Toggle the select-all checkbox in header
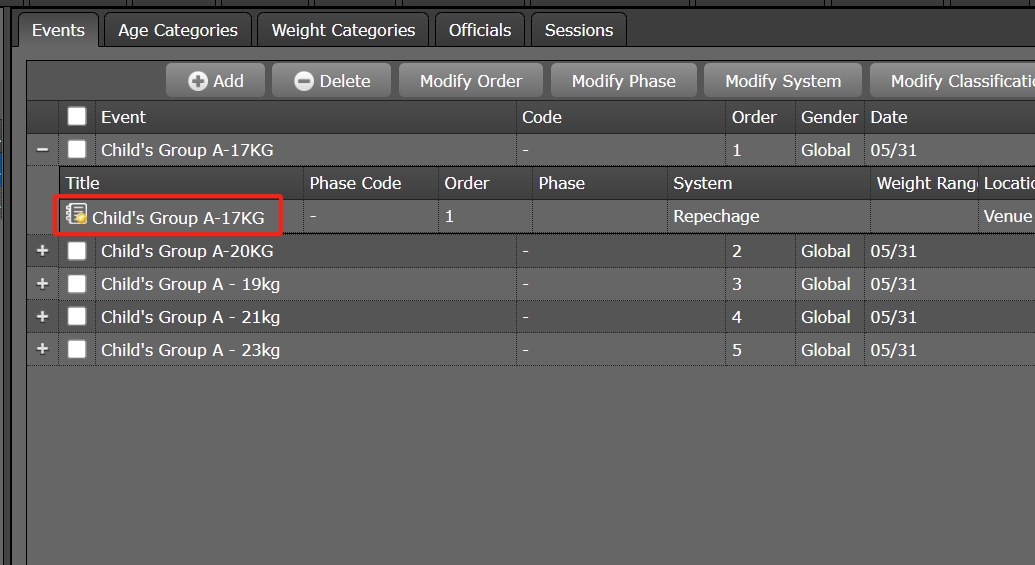 [x=77, y=117]
